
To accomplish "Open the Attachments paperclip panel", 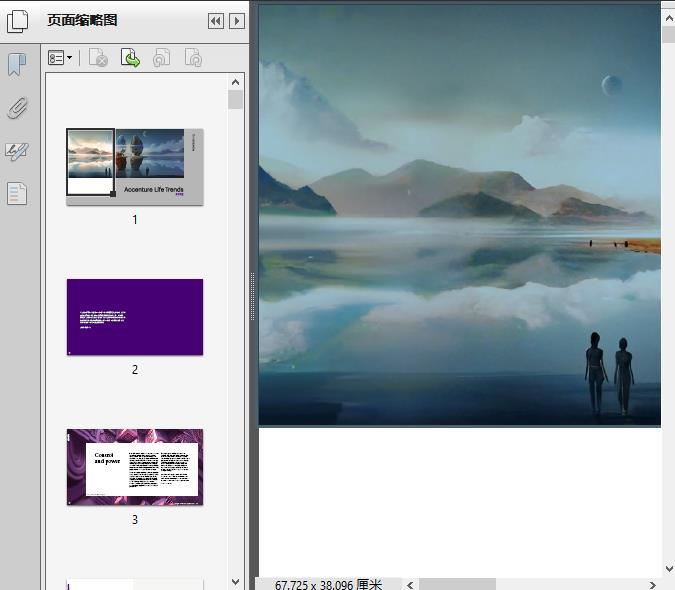I will (x=17, y=108).
